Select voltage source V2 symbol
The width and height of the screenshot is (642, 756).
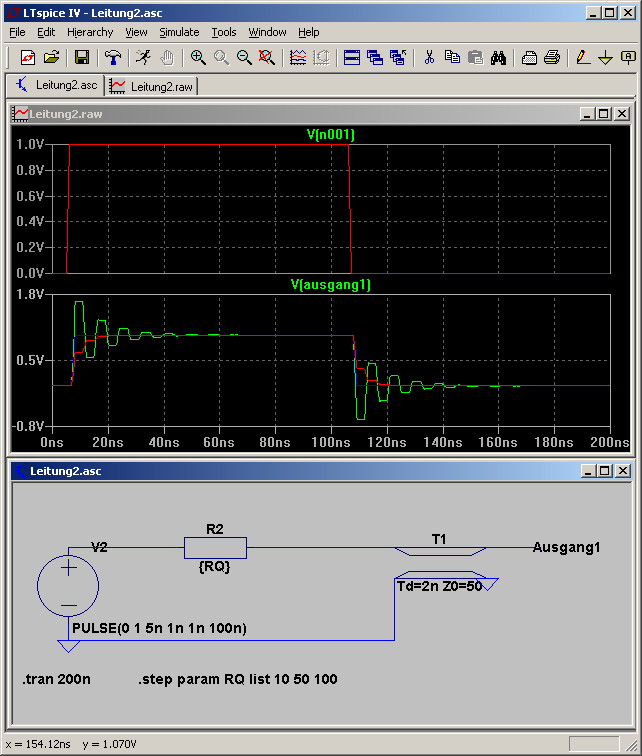point(68,585)
